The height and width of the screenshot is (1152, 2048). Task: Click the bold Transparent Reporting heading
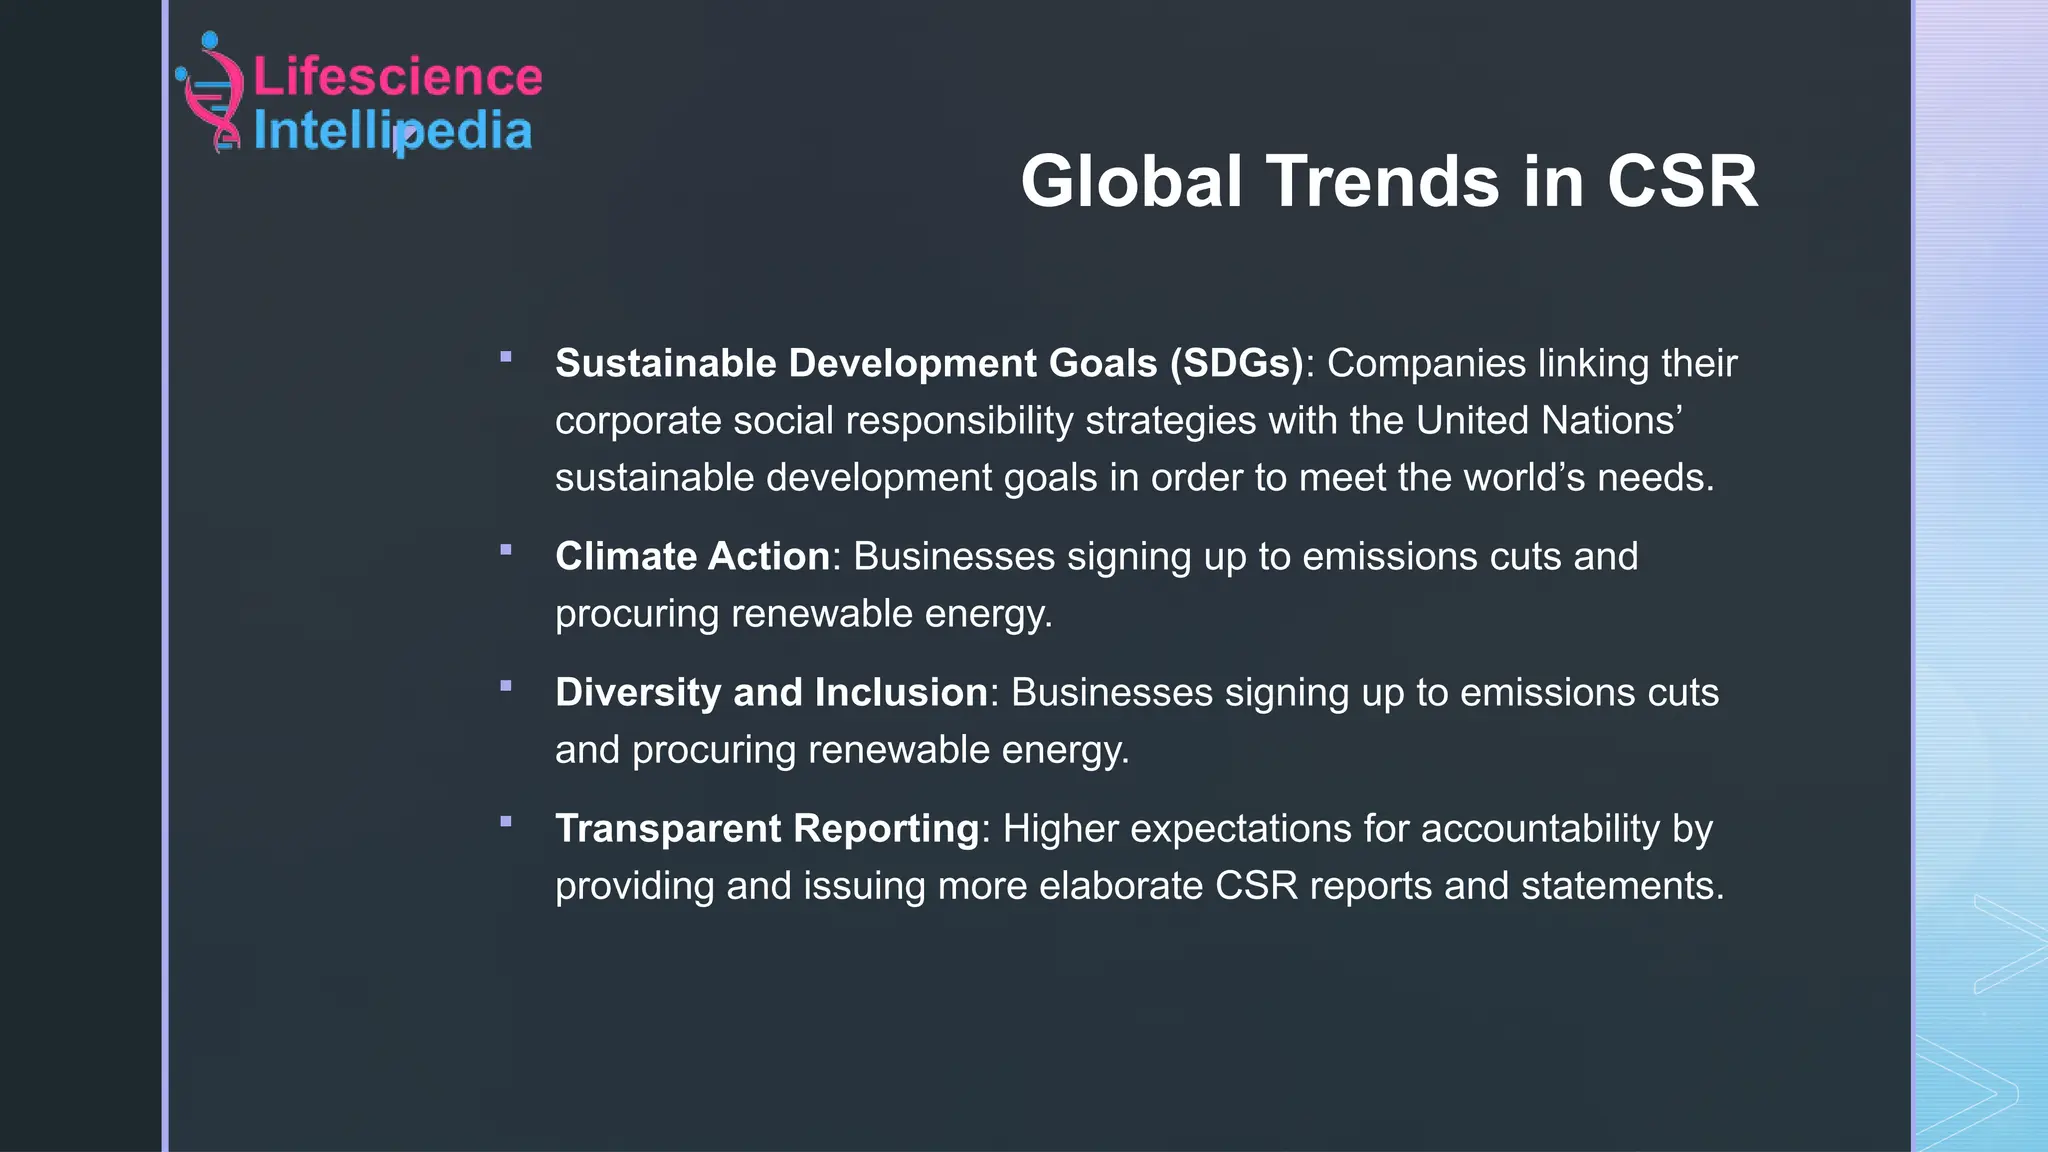[x=767, y=828]
